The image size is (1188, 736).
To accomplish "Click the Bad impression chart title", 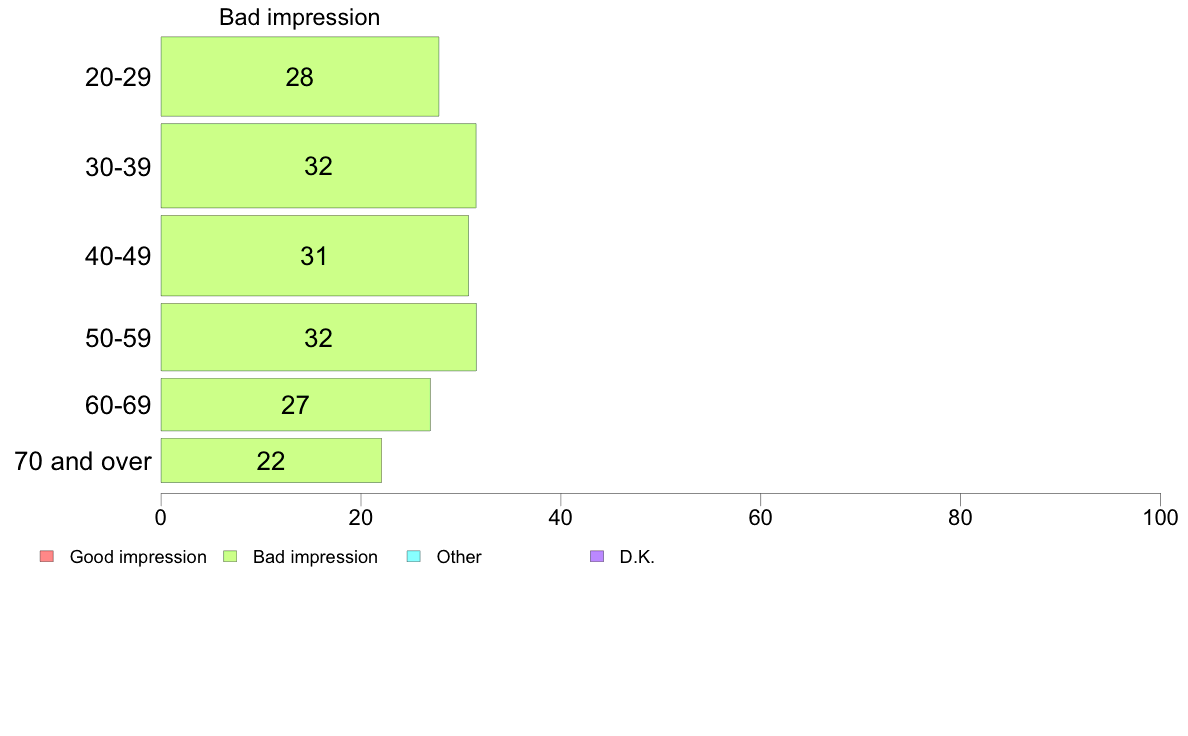I will pos(300,17).
